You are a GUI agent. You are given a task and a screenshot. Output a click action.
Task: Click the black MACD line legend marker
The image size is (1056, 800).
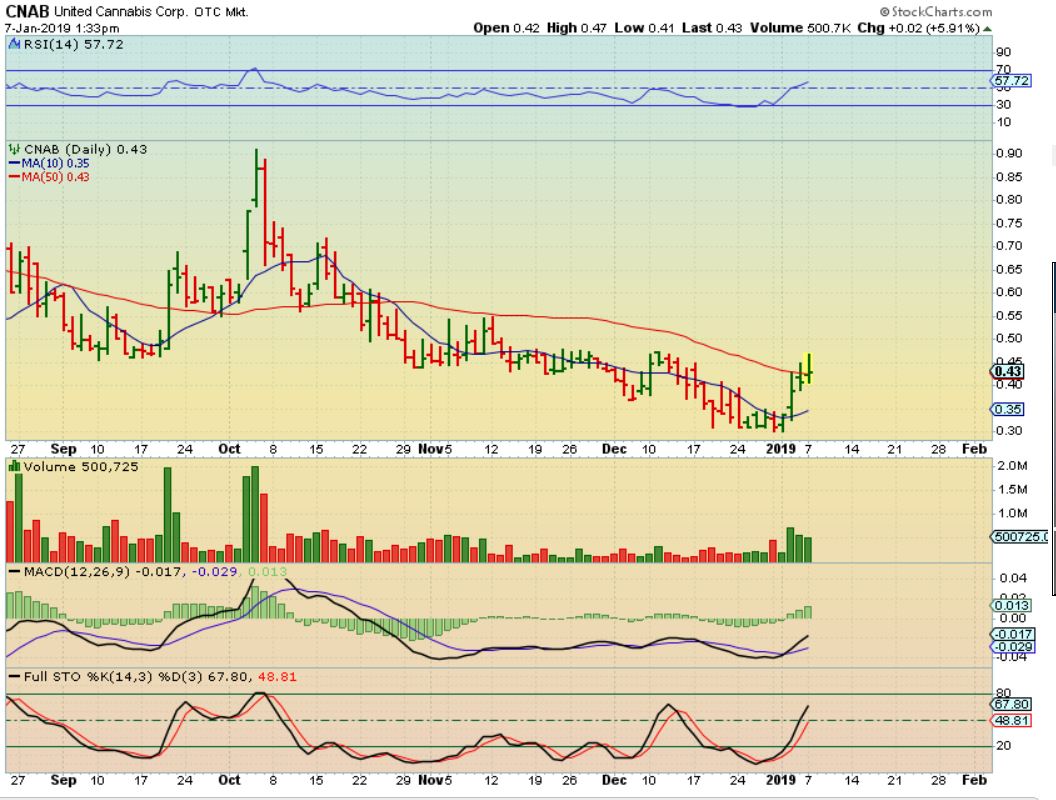click(14, 572)
